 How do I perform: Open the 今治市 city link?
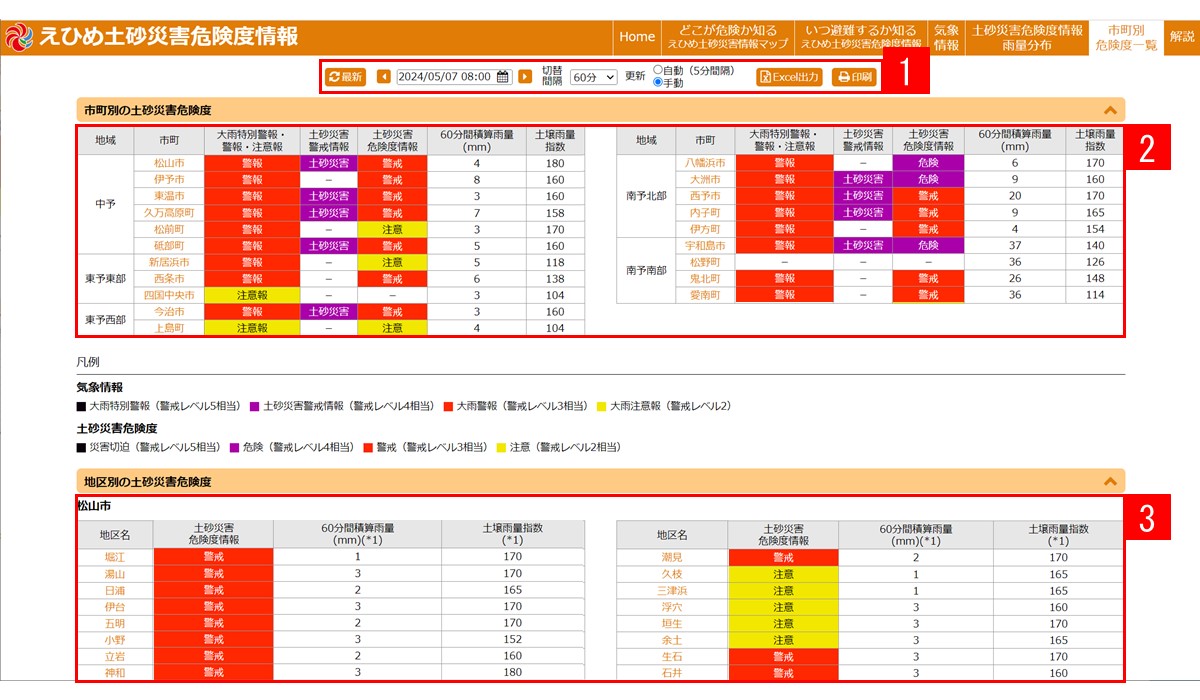[x=169, y=312]
